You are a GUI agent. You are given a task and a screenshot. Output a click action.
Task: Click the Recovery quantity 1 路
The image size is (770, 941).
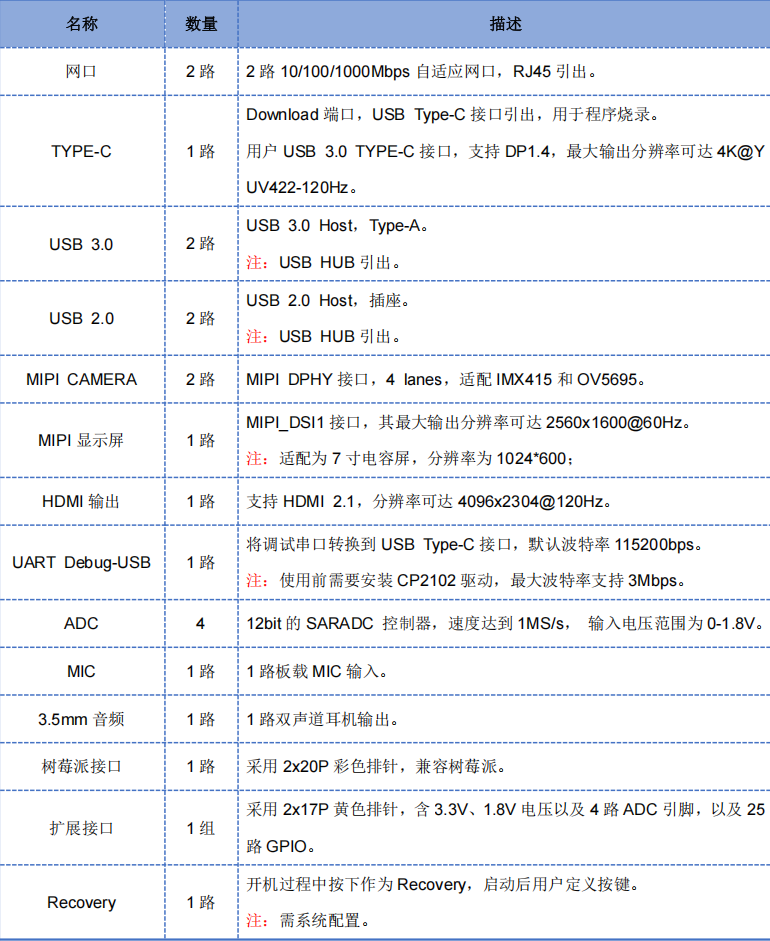(200, 903)
